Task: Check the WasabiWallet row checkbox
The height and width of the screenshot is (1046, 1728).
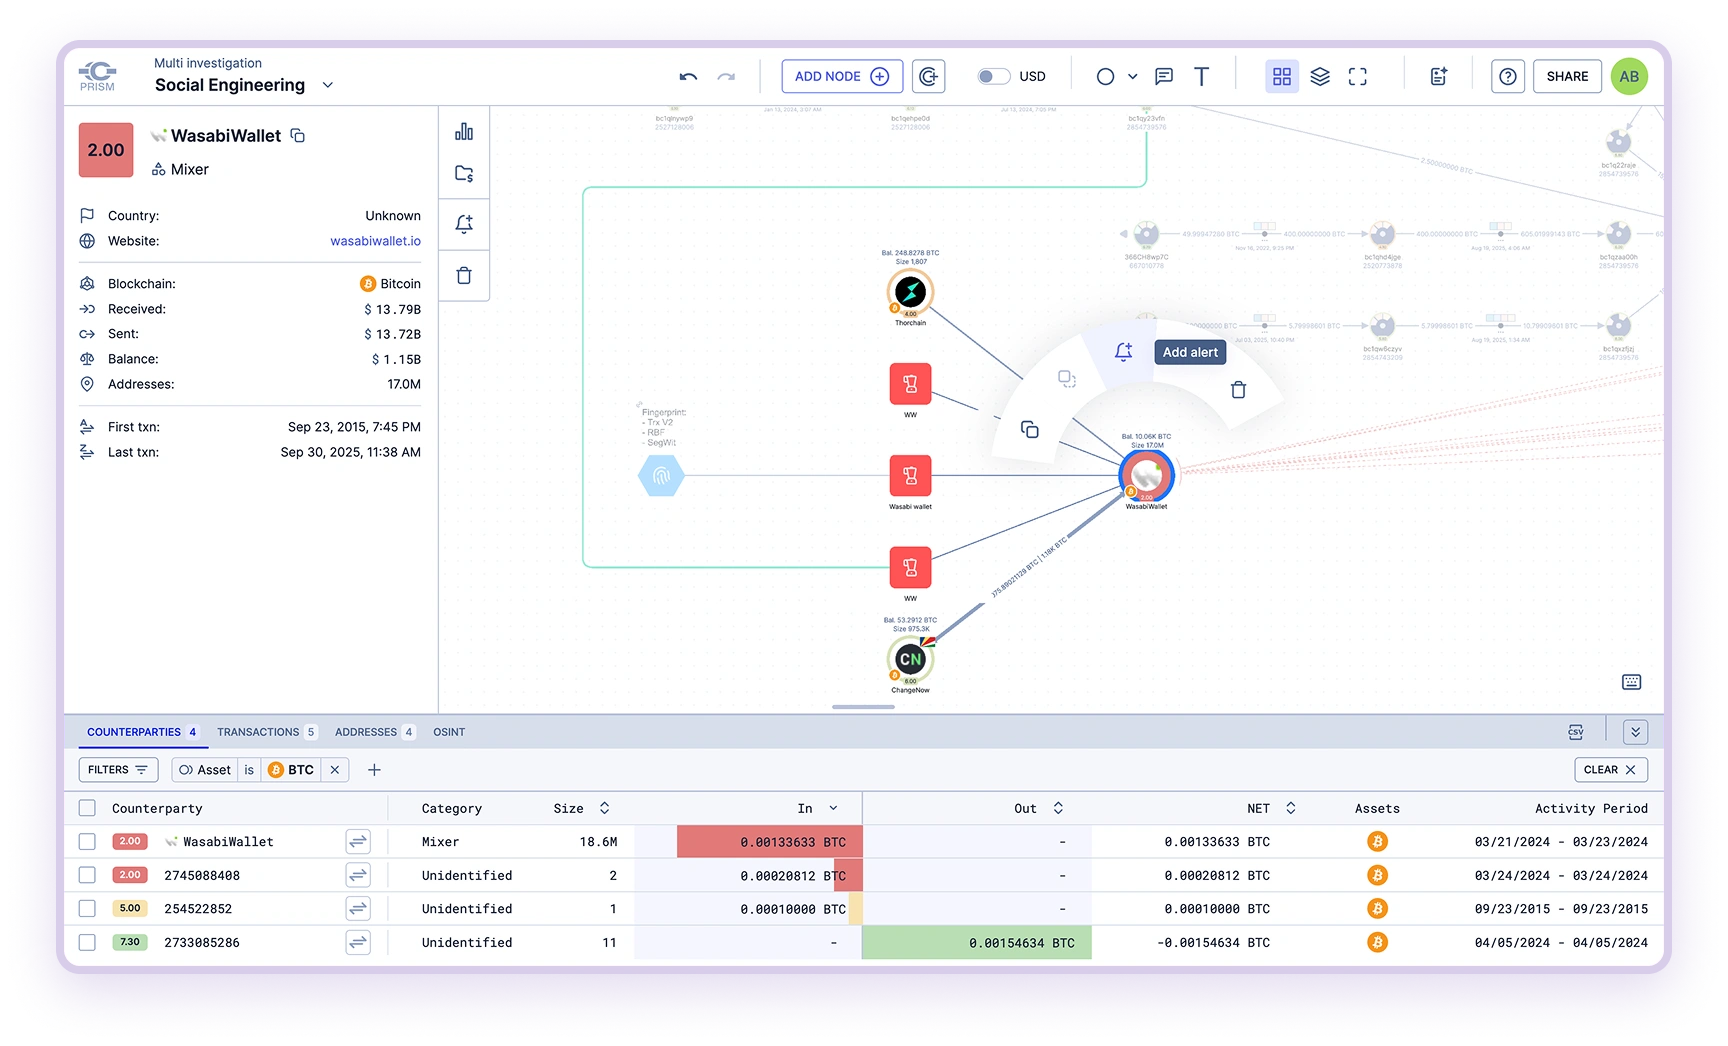Action: (x=87, y=842)
